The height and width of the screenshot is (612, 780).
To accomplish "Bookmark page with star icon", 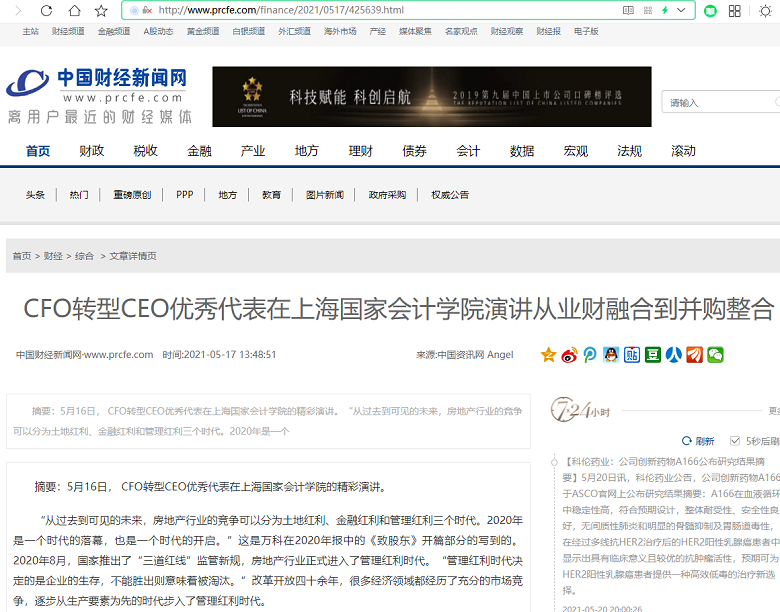I will click(x=100, y=10).
